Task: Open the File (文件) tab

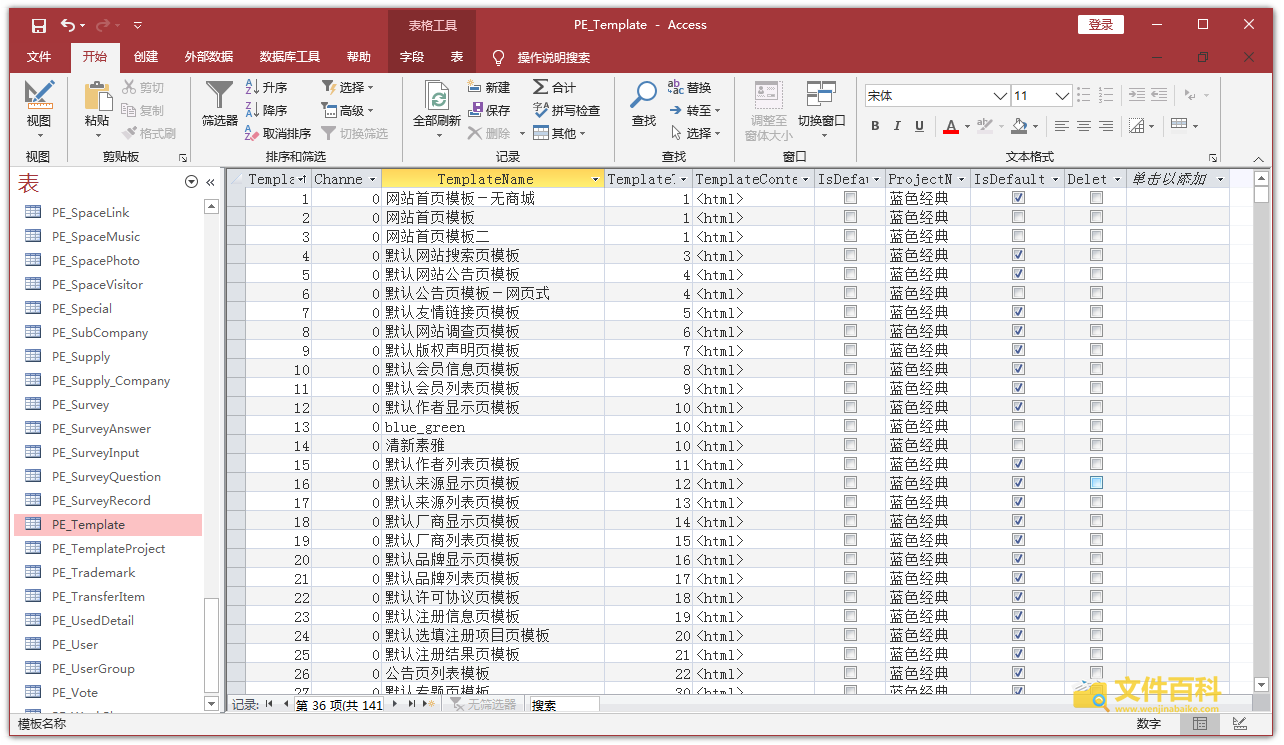Action: (39, 57)
